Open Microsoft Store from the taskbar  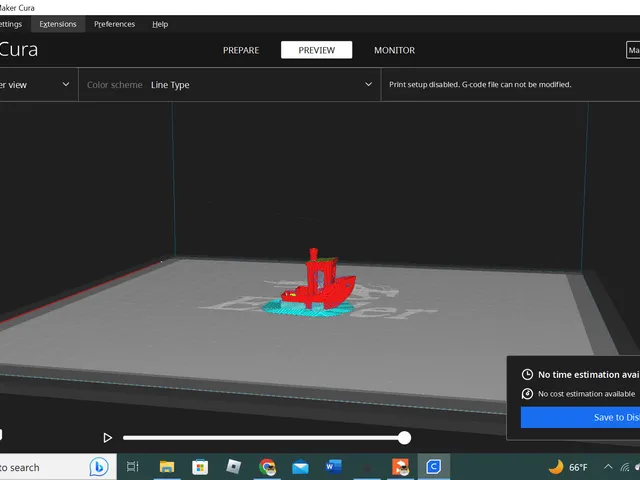pos(200,467)
